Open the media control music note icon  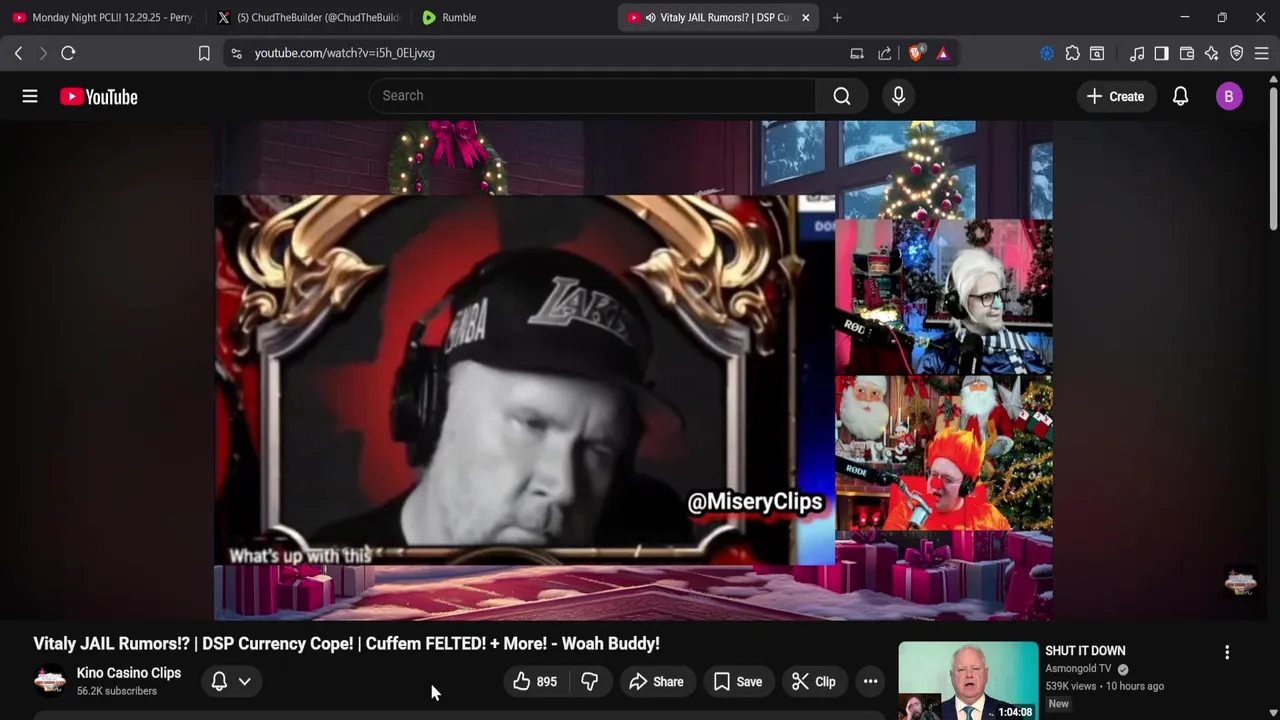coord(1137,53)
